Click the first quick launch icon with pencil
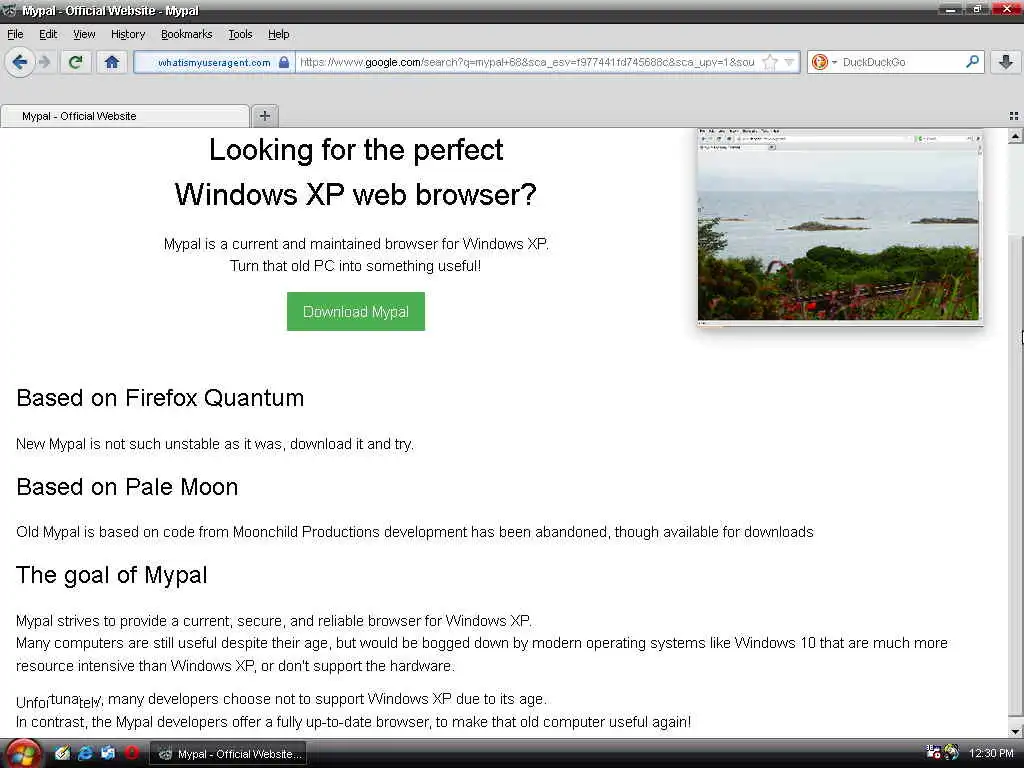The height and width of the screenshot is (768, 1024). [x=62, y=753]
